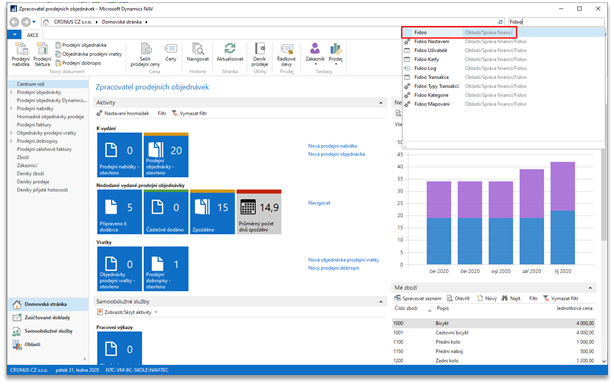
Task: Click the Navigovat link in Aktivity
Action: [319, 203]
